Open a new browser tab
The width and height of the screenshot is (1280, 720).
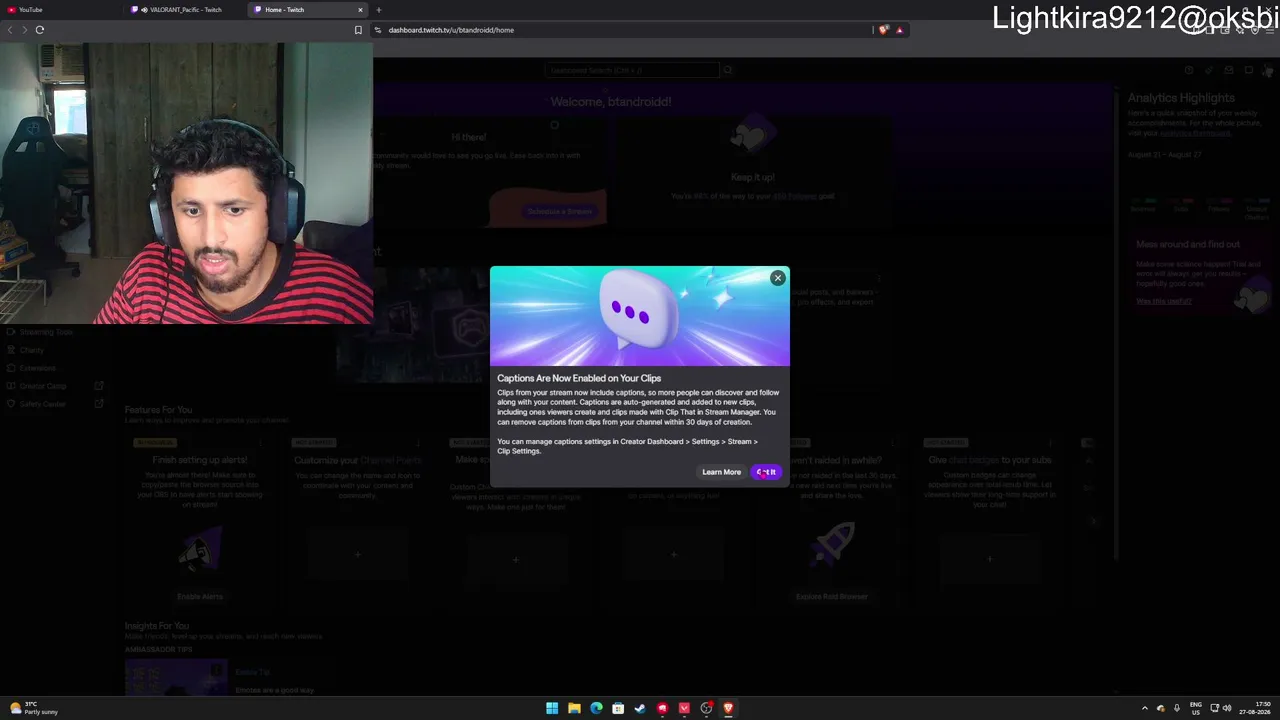379,10
